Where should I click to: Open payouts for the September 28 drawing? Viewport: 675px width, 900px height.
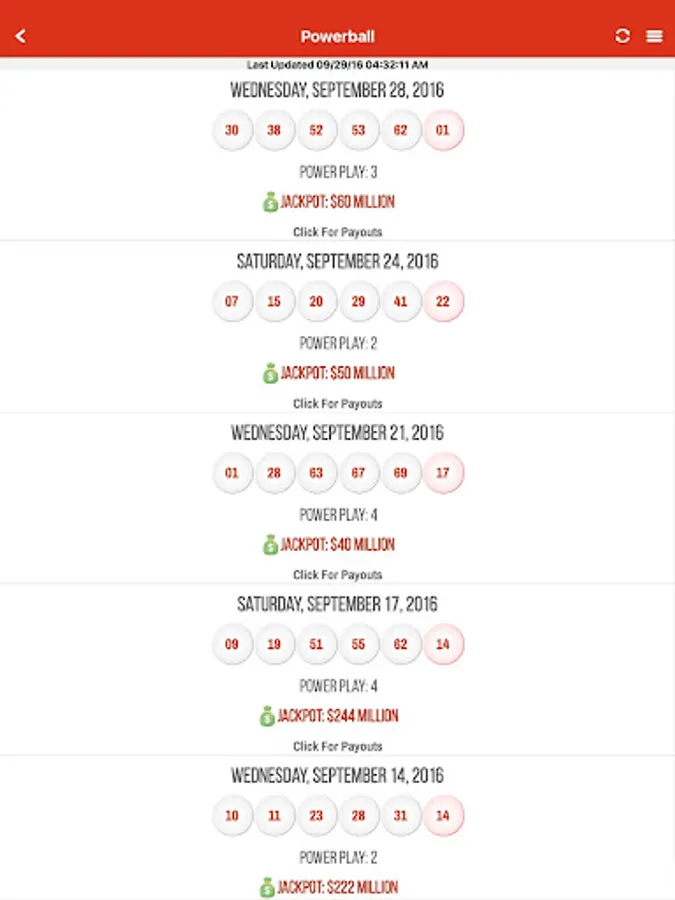tap(337, 232)
